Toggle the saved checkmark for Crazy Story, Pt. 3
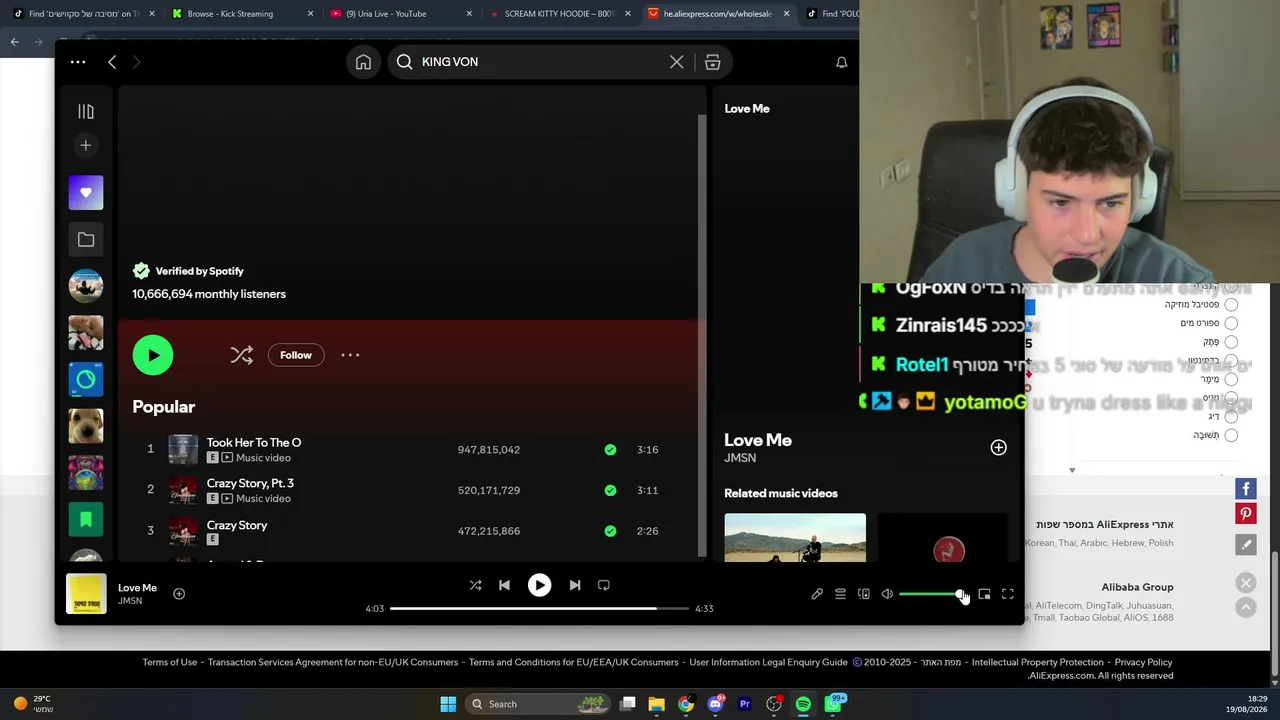Viewport: 1280px width, 720px height. point(610,491)
